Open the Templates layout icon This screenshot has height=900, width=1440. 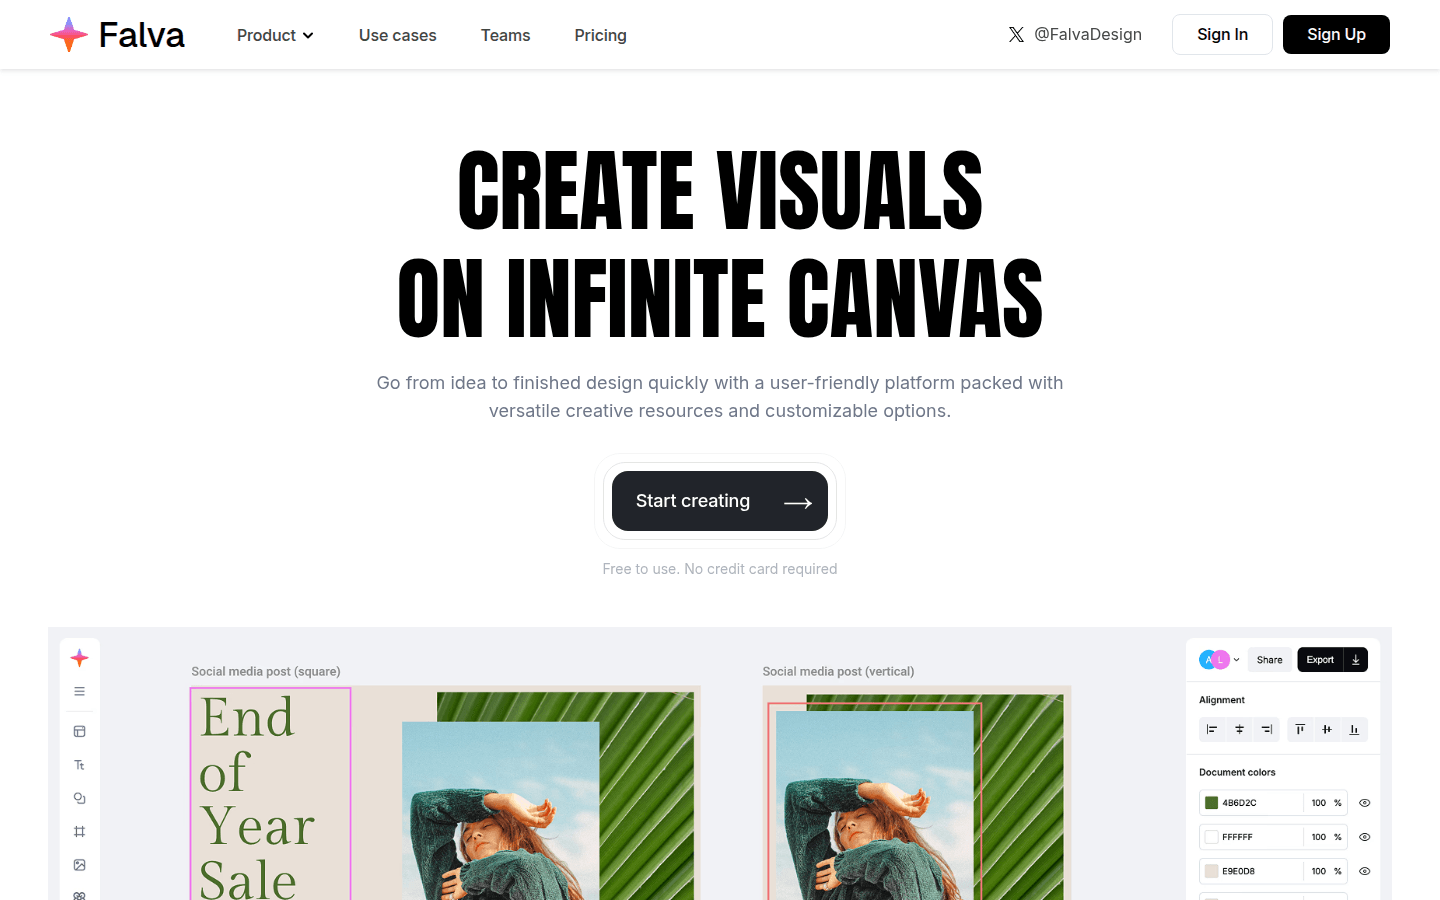79,731
